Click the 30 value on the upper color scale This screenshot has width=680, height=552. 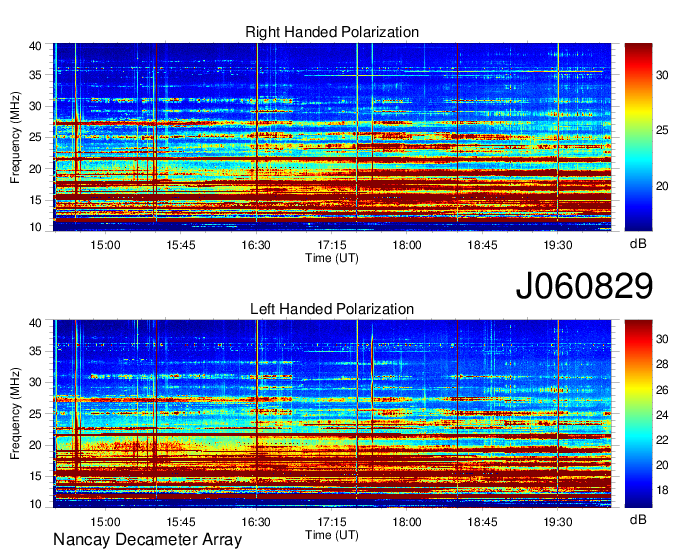coord(662,75)
